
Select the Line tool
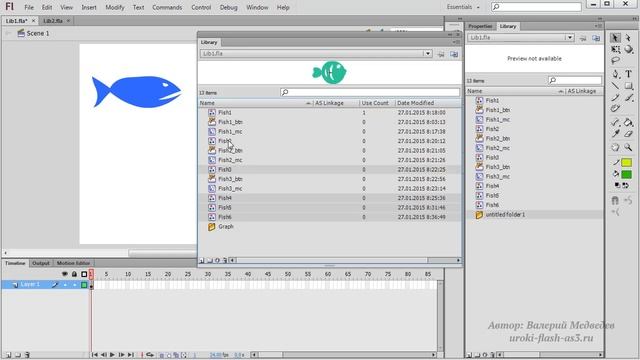[x=616, y=86]
